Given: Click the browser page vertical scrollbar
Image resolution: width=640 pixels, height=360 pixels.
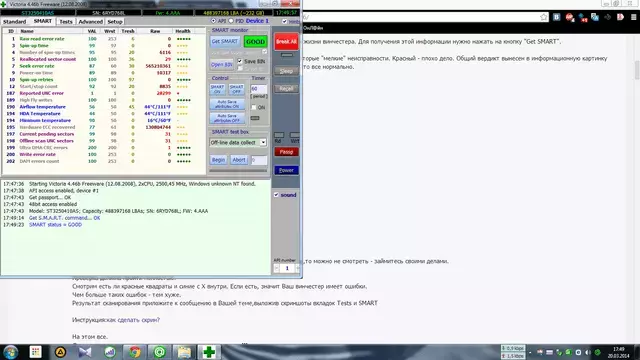Looking at the screenshot, I should click(x=637, y=70).
